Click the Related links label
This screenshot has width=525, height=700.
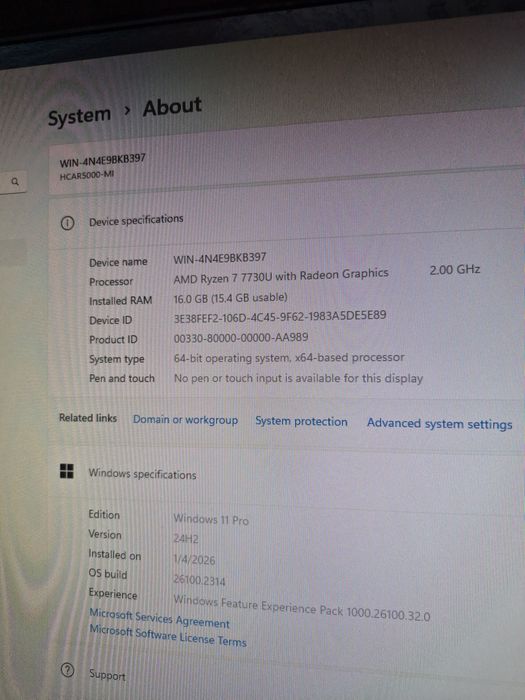point(88,418)
